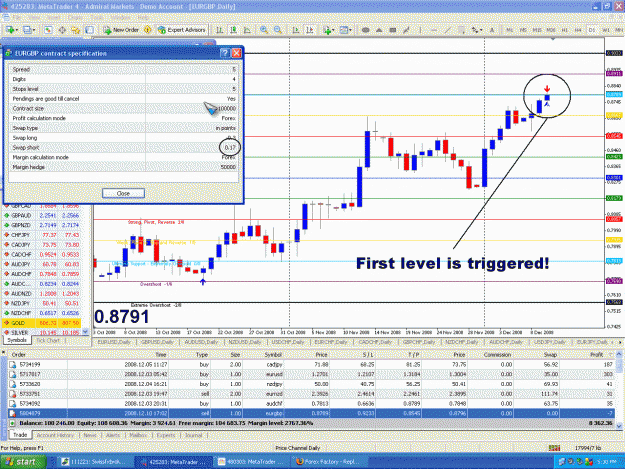
Task: Switch to 480303 MetaTrader taskbar window
Action: (252, 462)
